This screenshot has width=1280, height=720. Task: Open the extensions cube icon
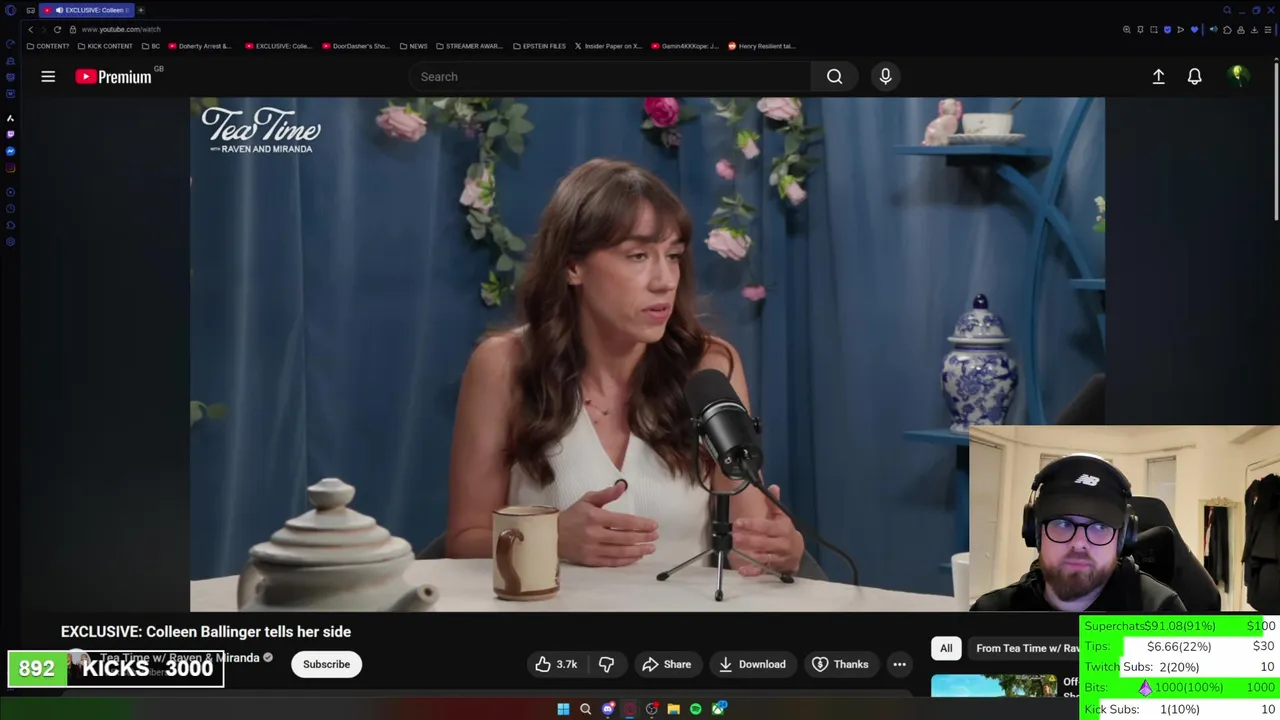point(1227,29)
